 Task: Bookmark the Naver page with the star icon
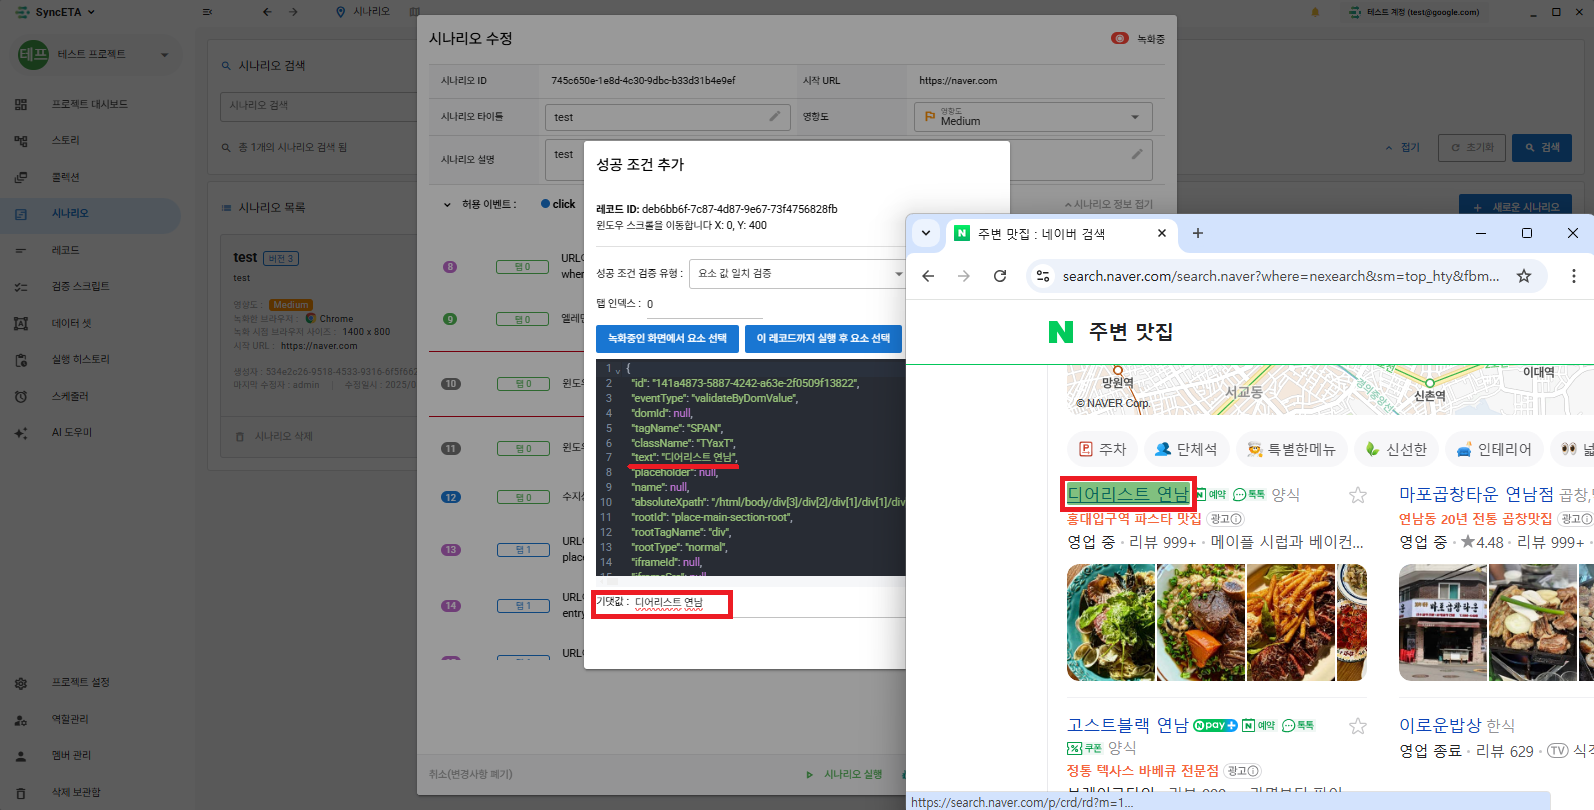1524,276
